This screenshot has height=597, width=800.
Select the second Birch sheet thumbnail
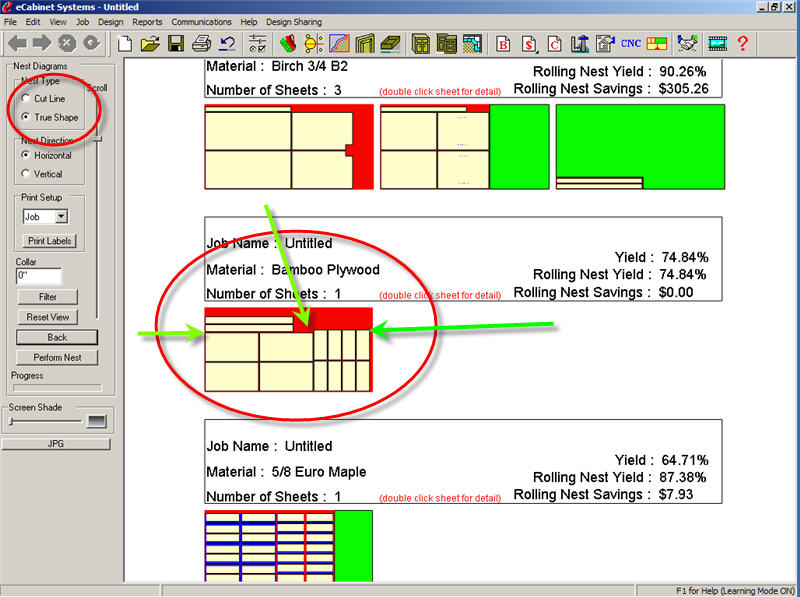(465, 147)
